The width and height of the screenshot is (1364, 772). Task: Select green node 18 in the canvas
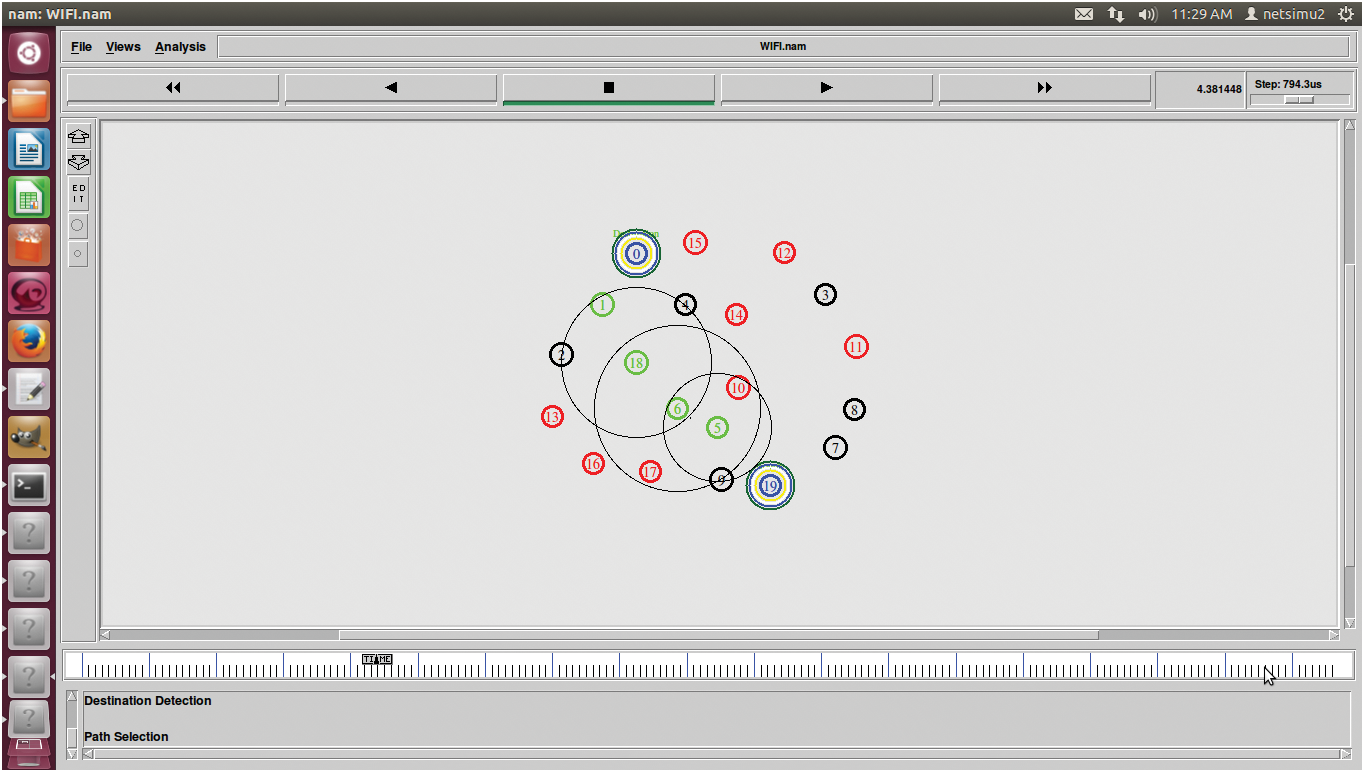click(x=637, y=363)
